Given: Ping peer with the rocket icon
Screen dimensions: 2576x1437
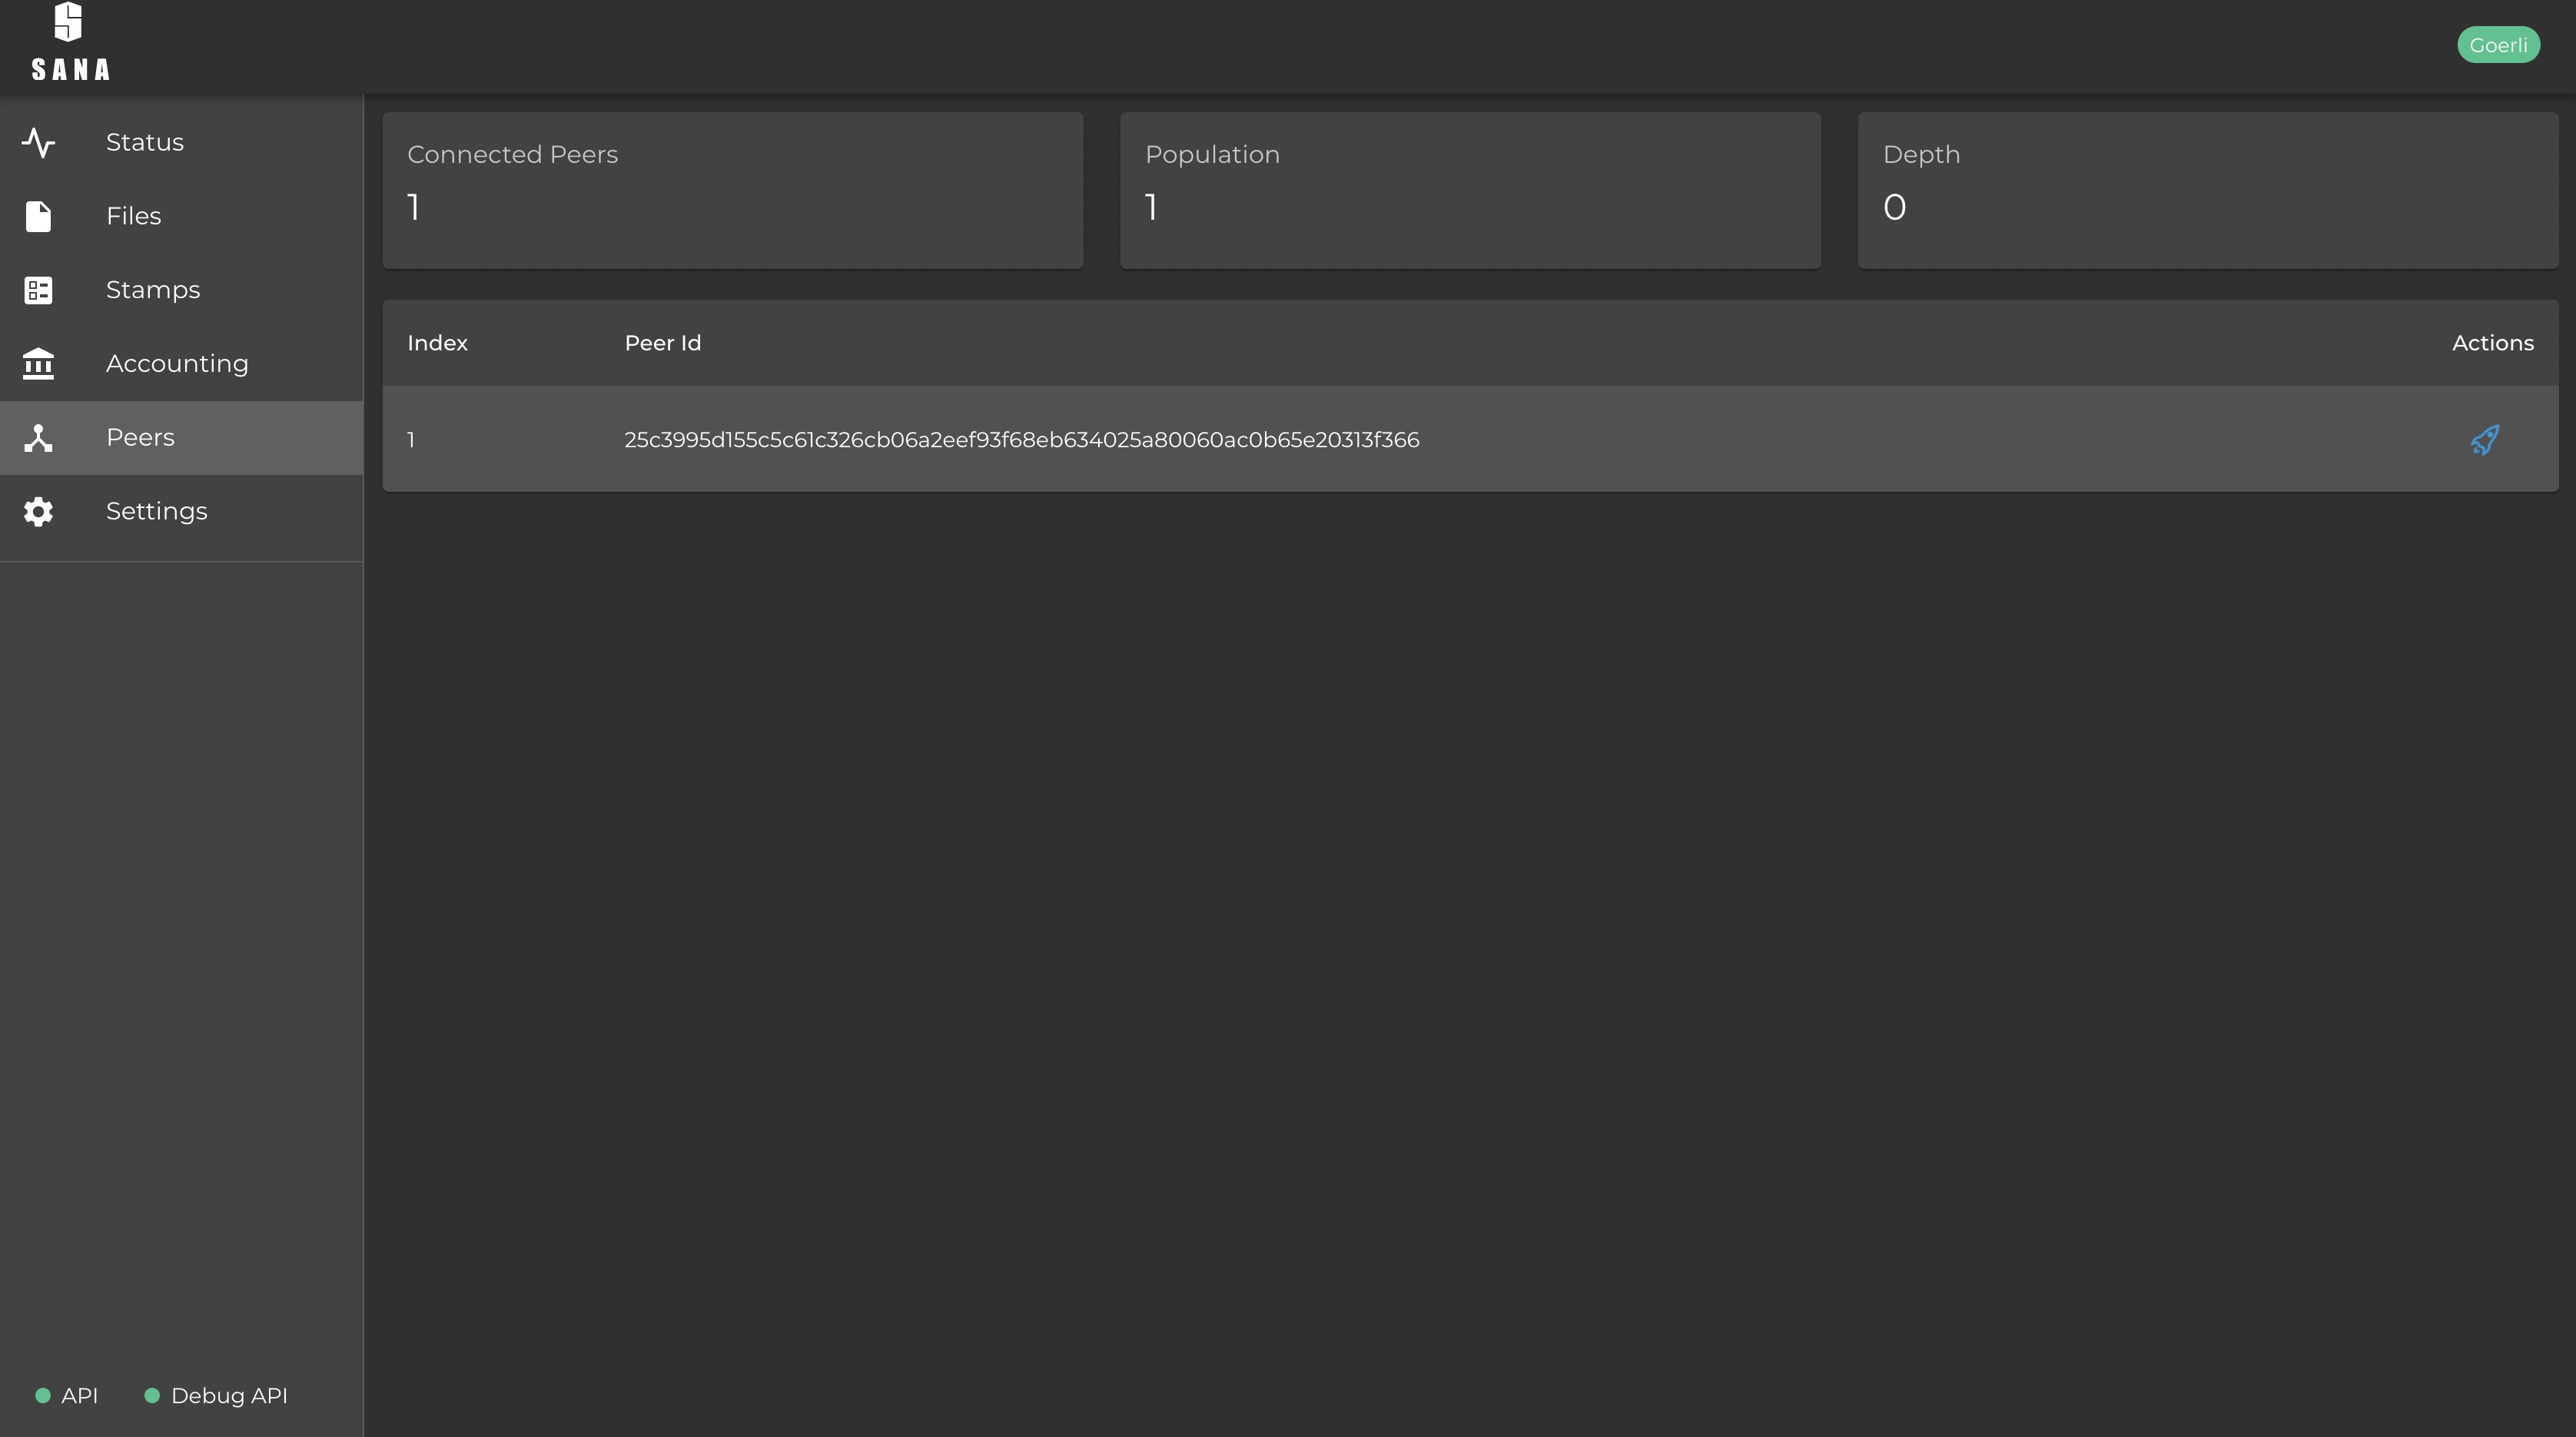Looking at the screenshot, I should coord(2484,440).
